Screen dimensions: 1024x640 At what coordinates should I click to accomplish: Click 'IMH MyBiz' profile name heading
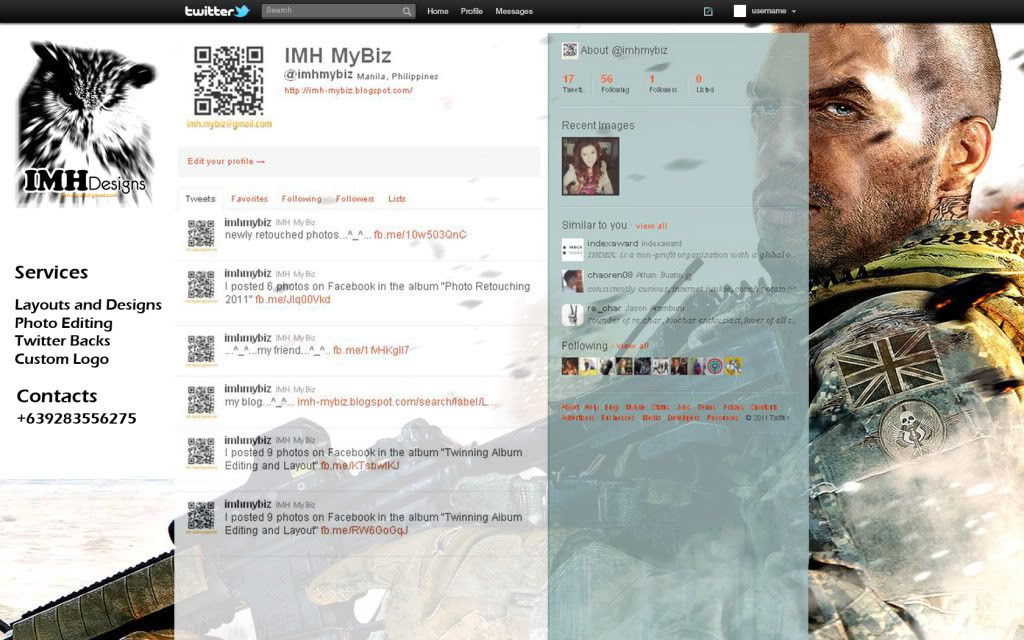[x=338, y=56]
